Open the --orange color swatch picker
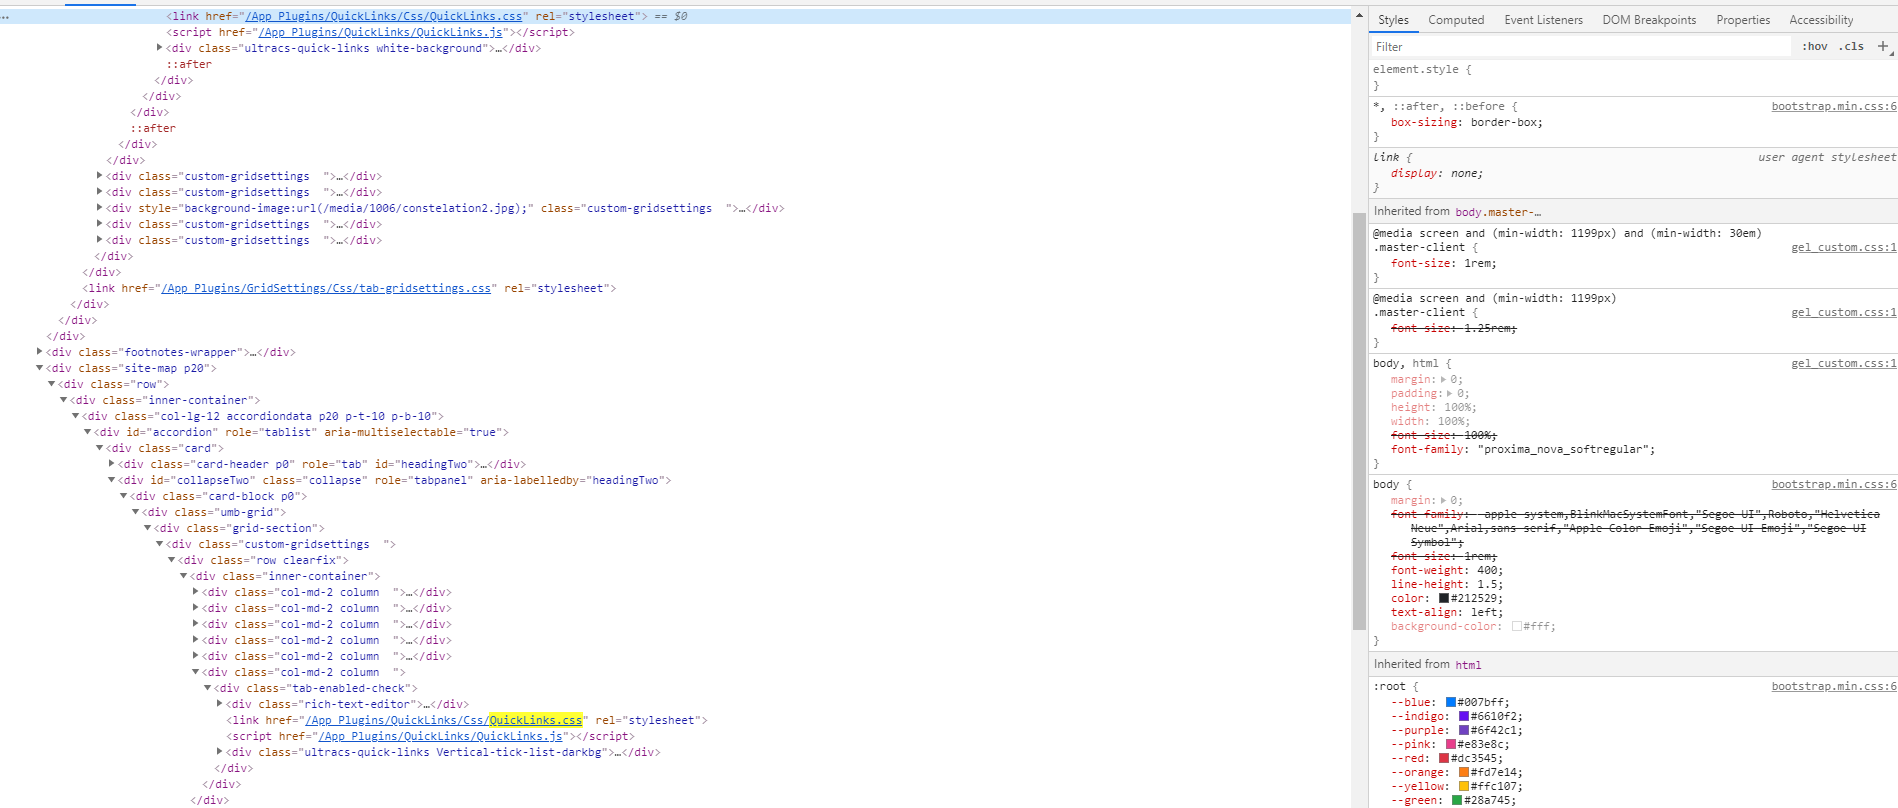Viewport: 1898px width, 808px height. (1464, 773)
